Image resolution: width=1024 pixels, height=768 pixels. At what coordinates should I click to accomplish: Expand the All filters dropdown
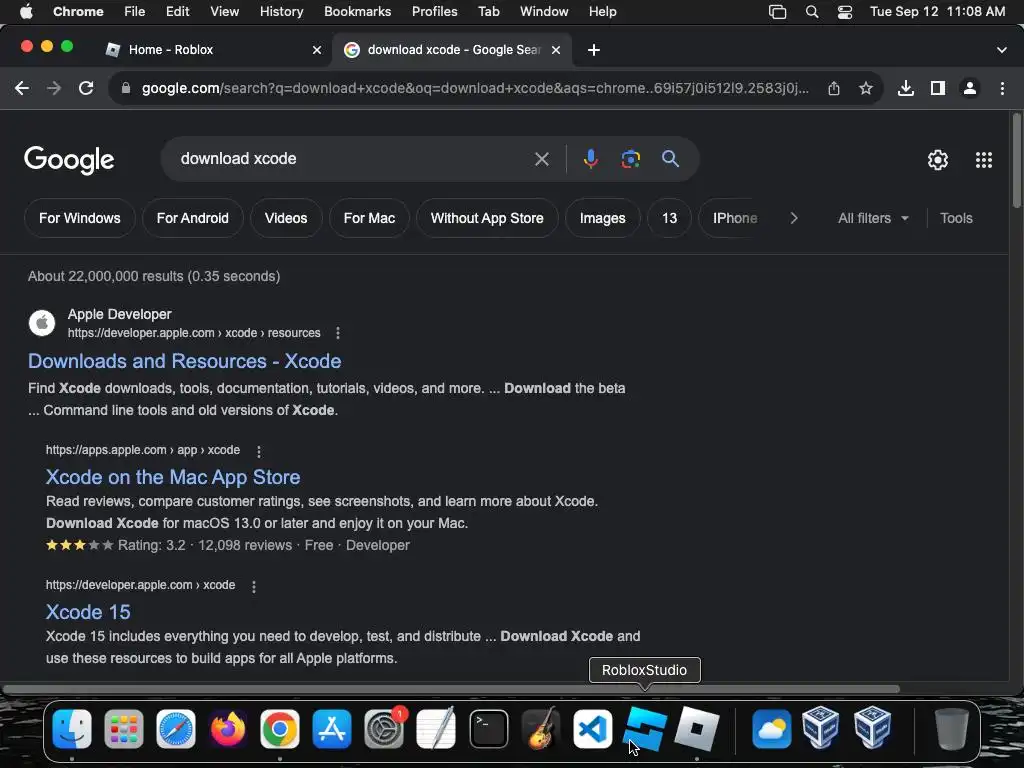click(873, 218)
